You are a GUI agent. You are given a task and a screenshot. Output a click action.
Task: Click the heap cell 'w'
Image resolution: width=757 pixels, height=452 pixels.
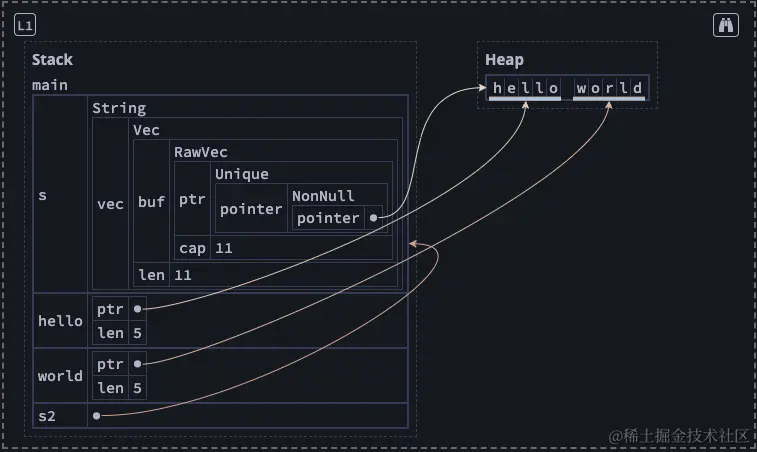(581, 88)
